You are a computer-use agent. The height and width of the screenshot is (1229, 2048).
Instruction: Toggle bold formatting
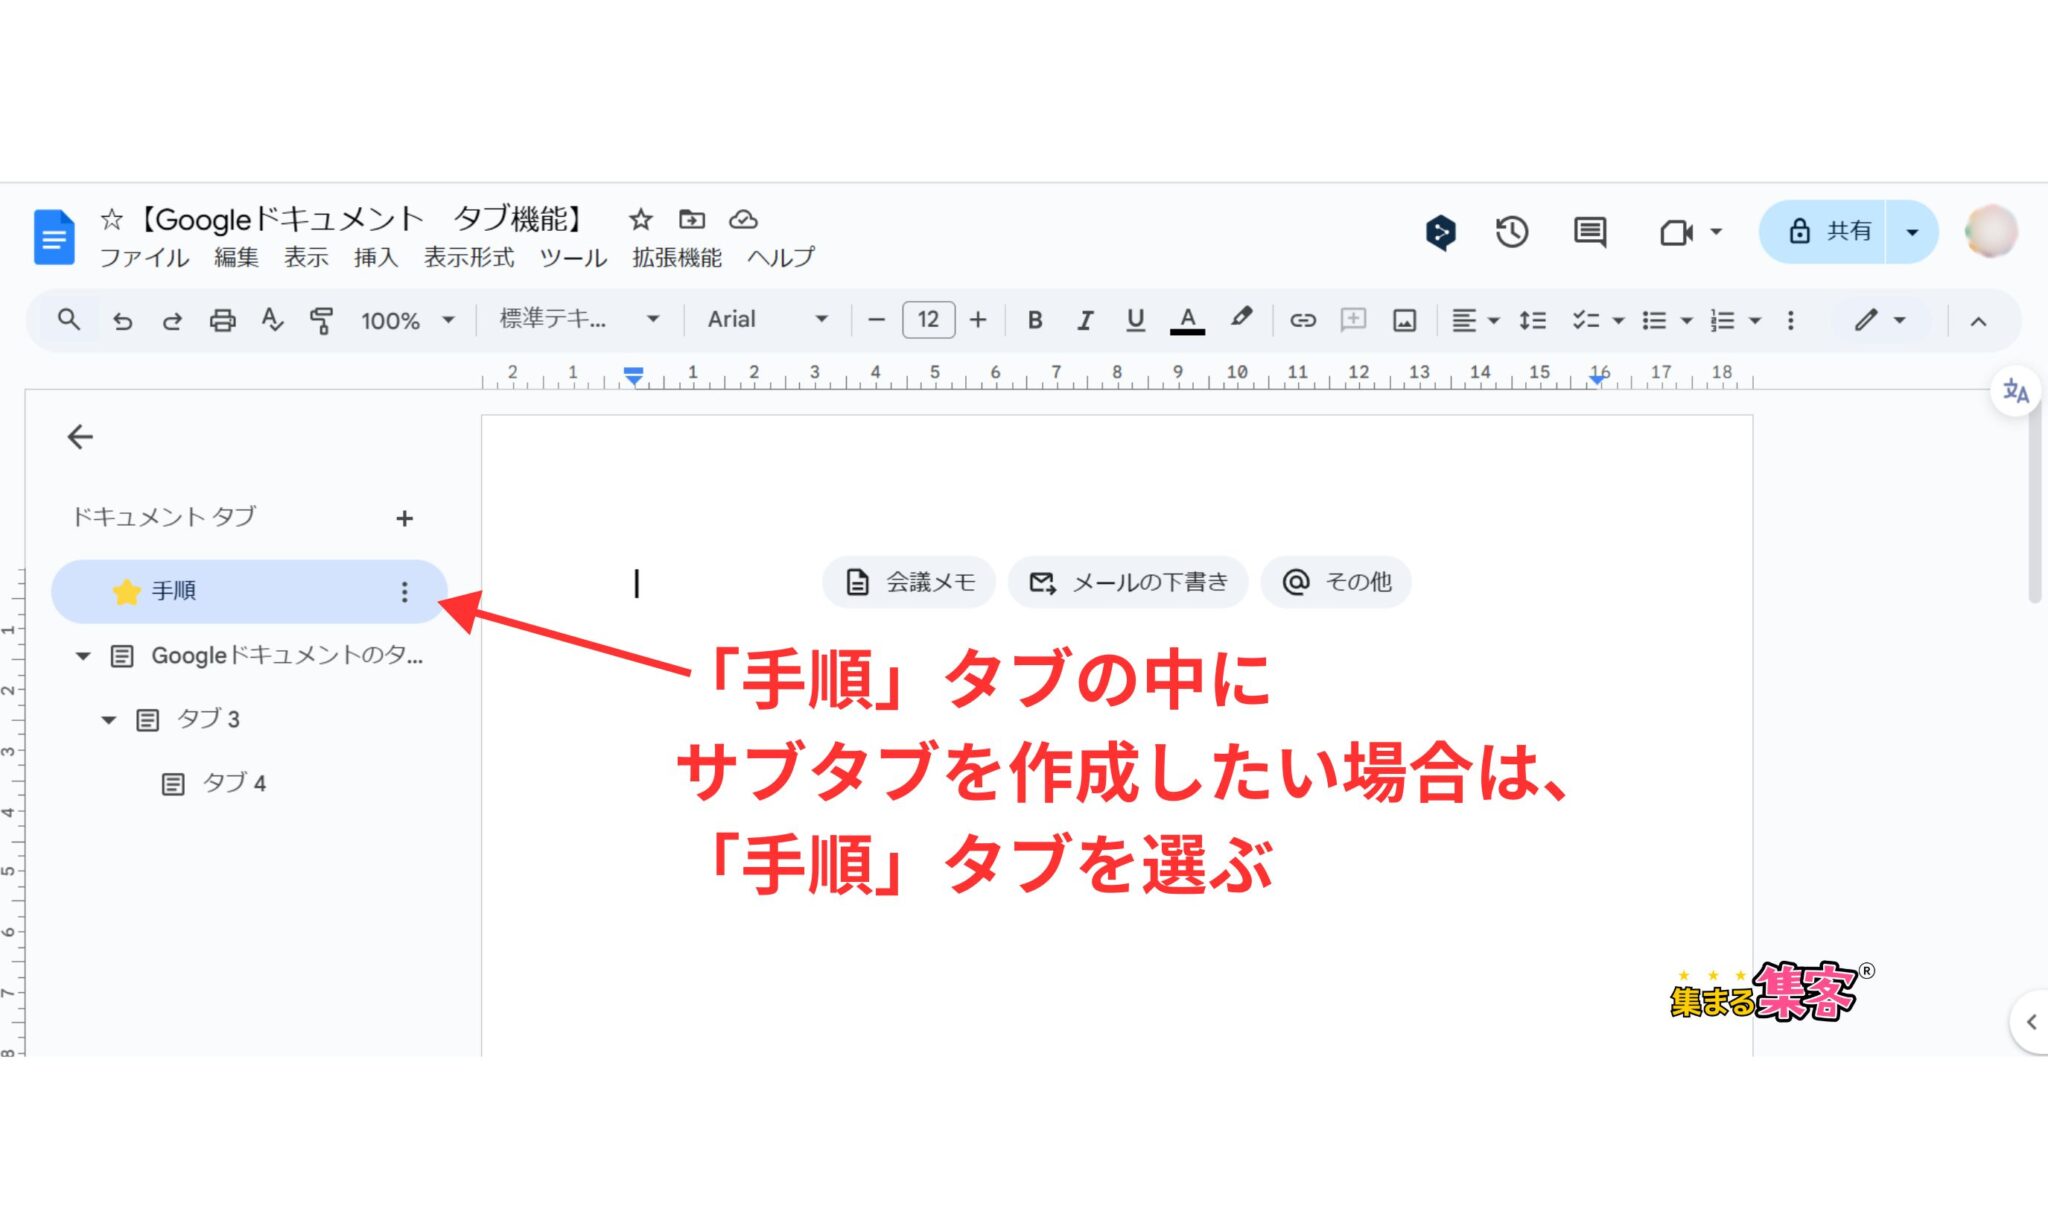click(x=1035, y=320)
